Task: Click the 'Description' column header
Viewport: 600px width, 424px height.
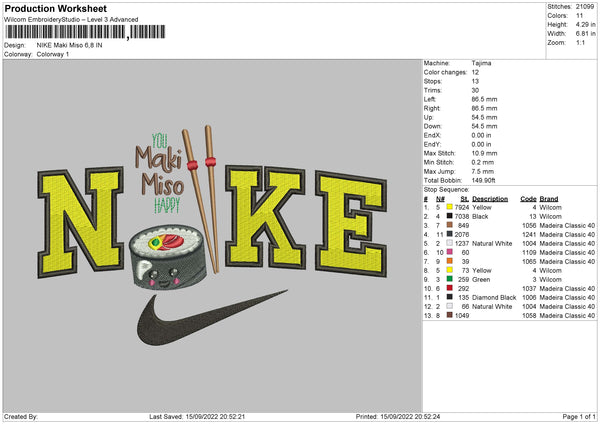Action: pyautogui.click(x=490, y=199)
